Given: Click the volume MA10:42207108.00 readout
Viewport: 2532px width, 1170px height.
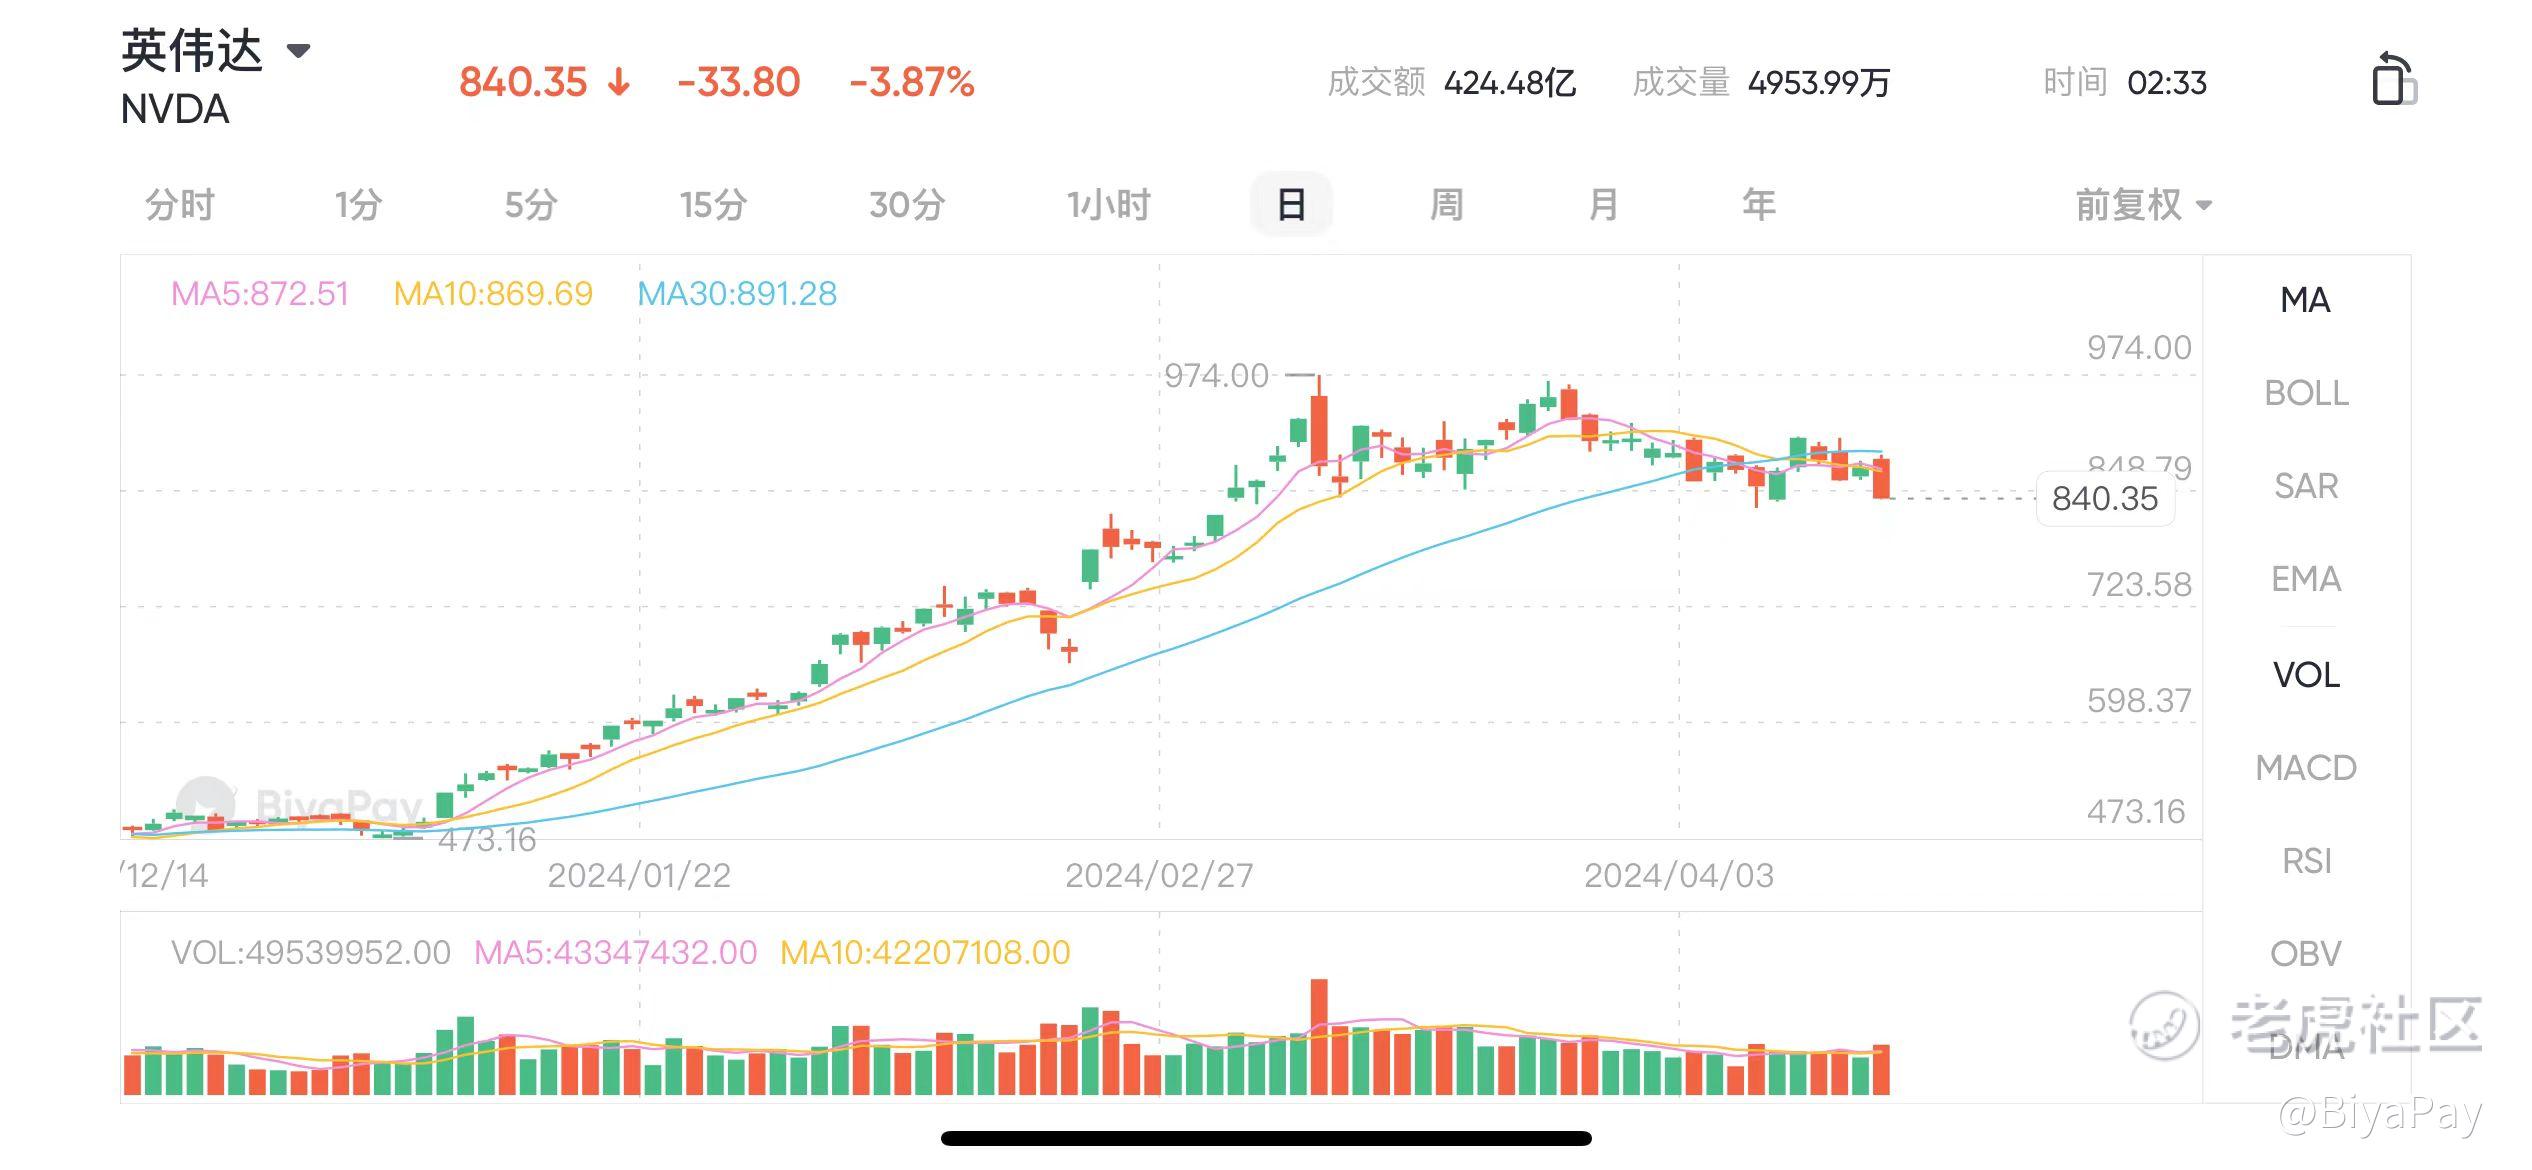Looking at the screenshot, I should [925, 952].
